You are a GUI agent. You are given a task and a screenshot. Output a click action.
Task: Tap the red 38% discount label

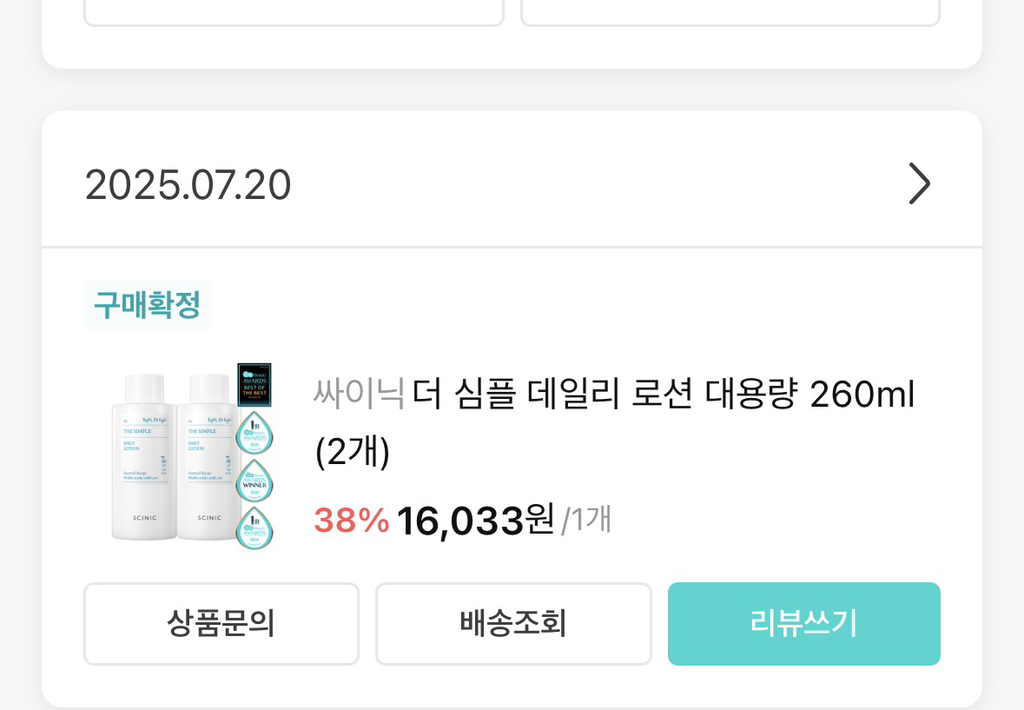[x=351, y=520]
